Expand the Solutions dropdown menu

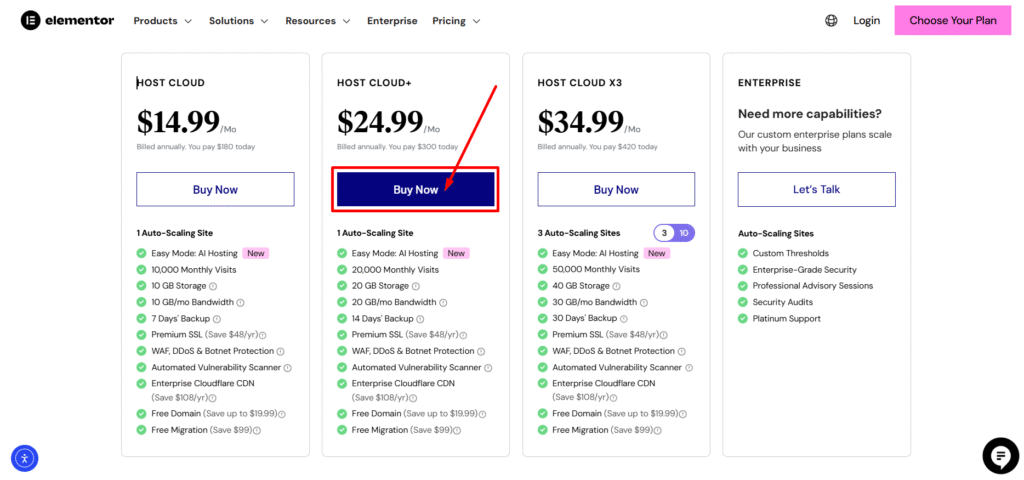[238, 21]
